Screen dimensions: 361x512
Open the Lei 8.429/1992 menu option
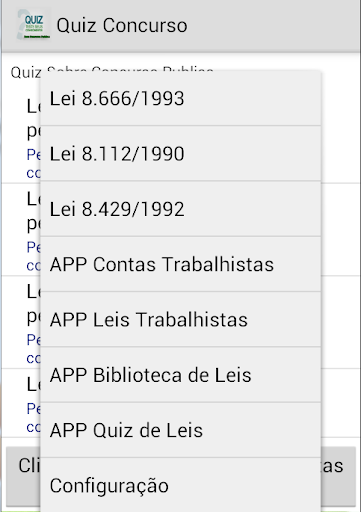click(180, 209)
